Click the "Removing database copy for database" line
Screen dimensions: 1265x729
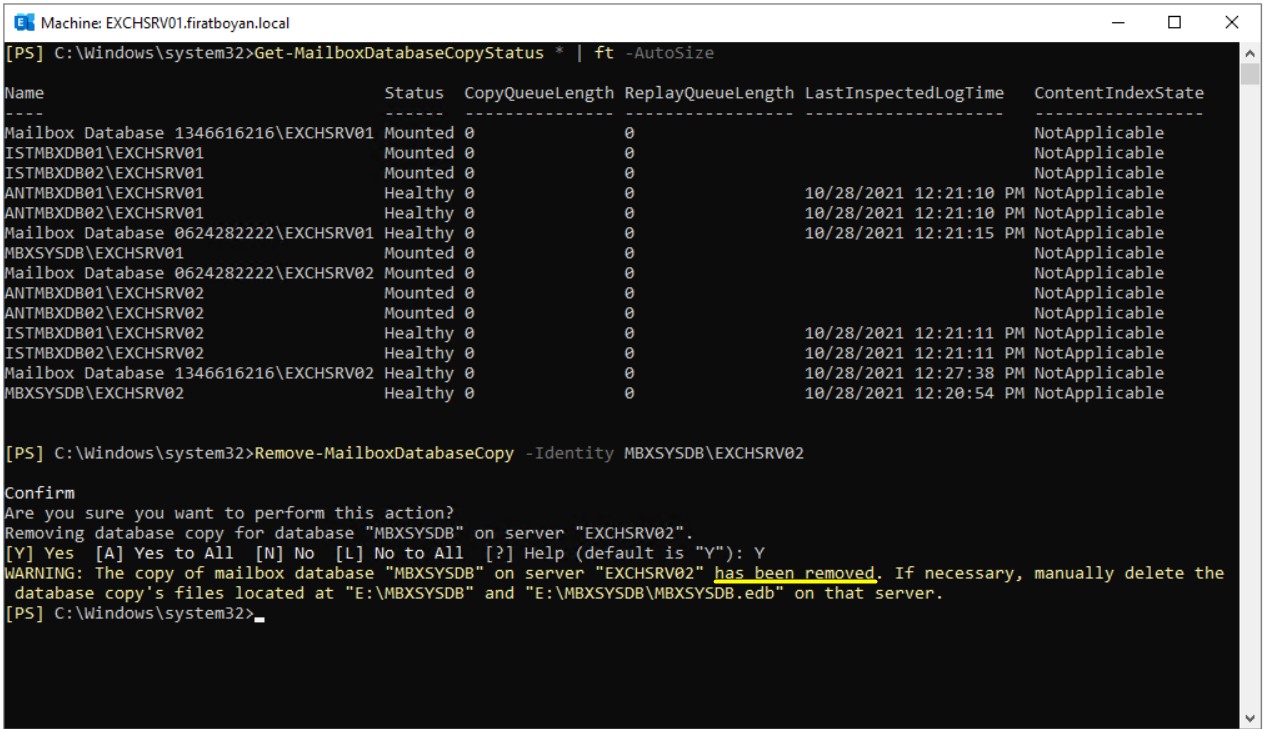coord(349,533)
